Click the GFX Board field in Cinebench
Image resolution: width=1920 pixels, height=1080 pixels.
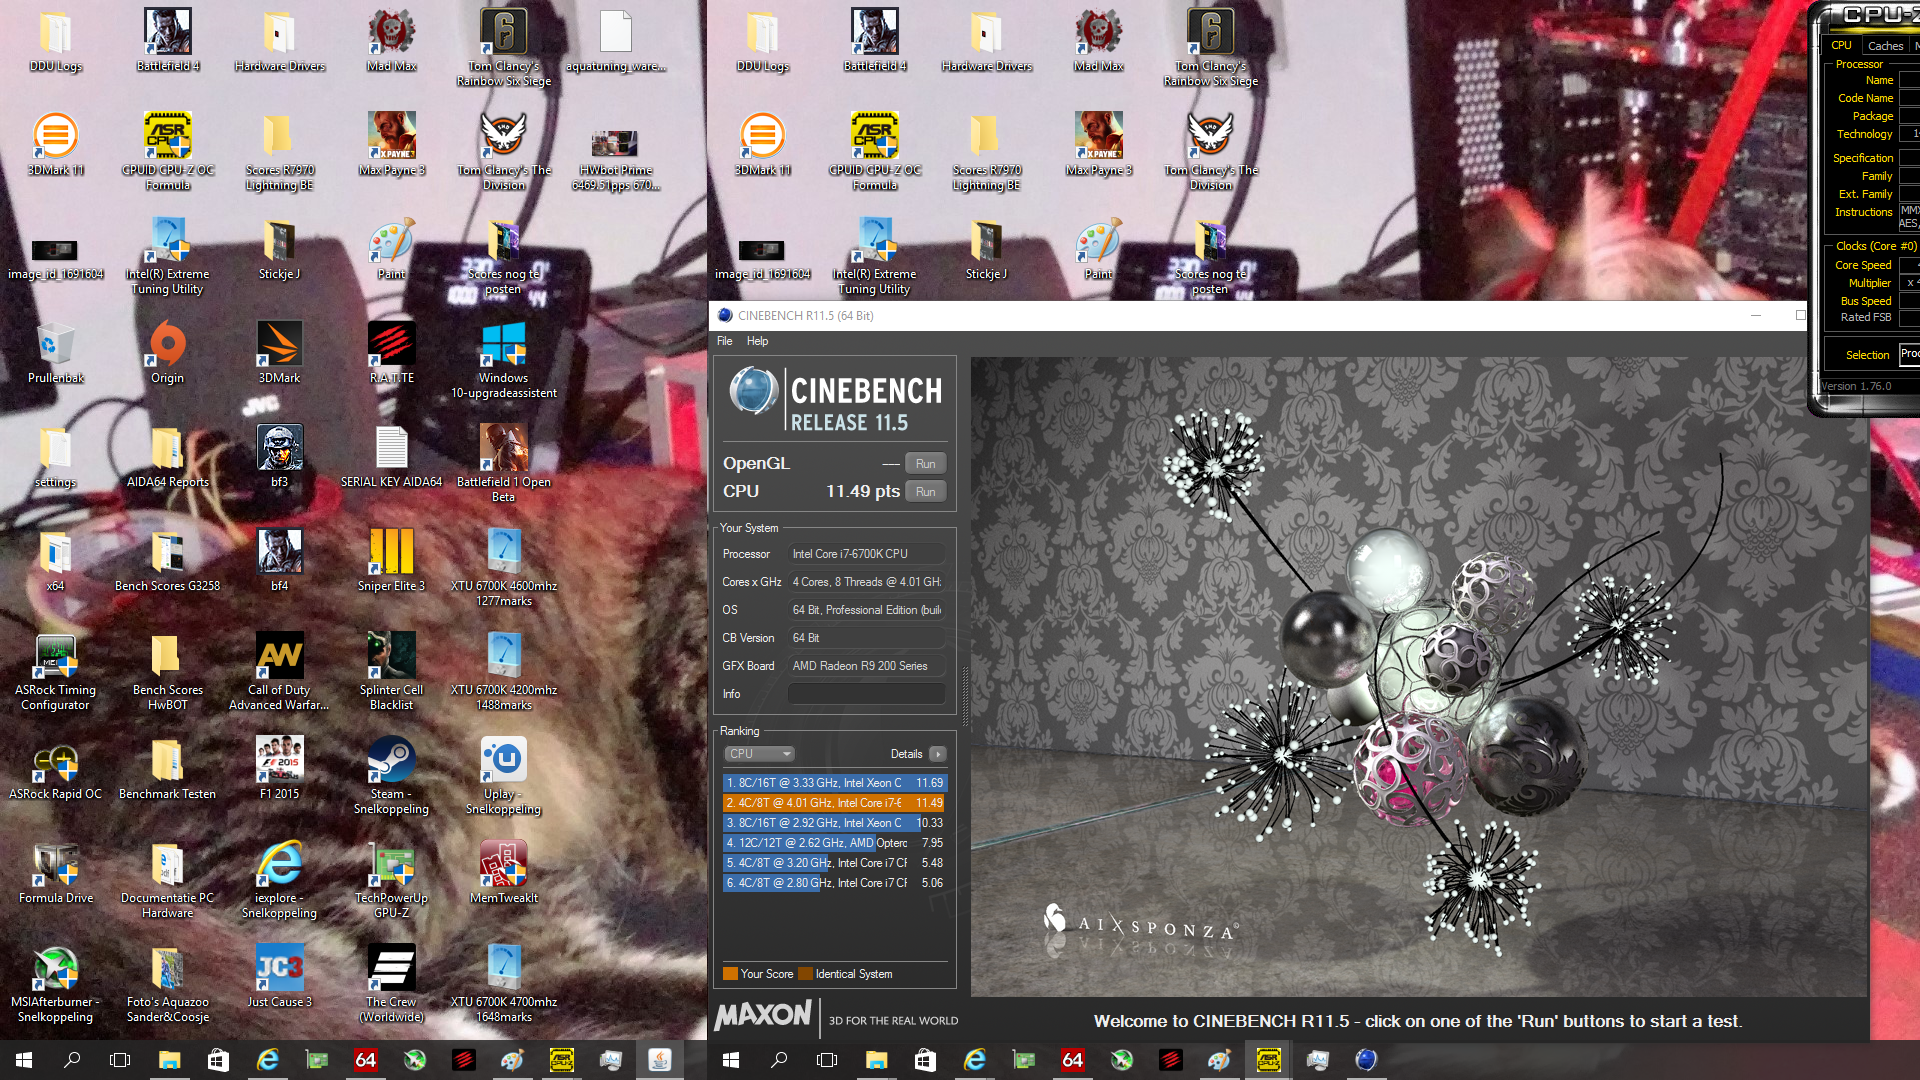click(866, 666)
